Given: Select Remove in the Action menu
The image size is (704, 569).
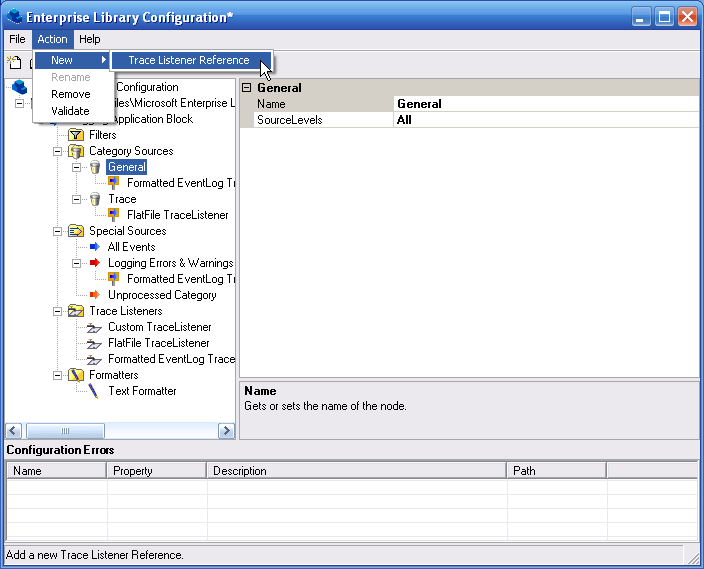Looking at the screenshot, I should (70, 94).
